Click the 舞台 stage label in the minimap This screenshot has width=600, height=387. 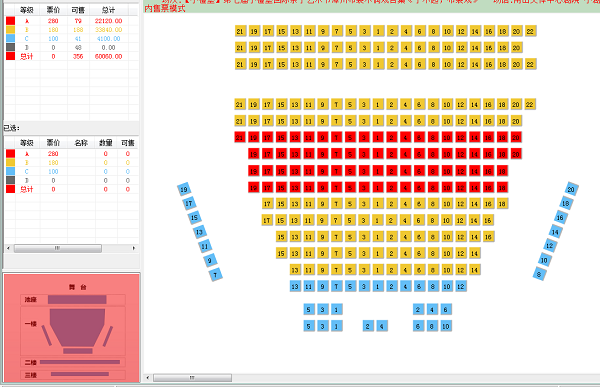[x=78, y=287]
